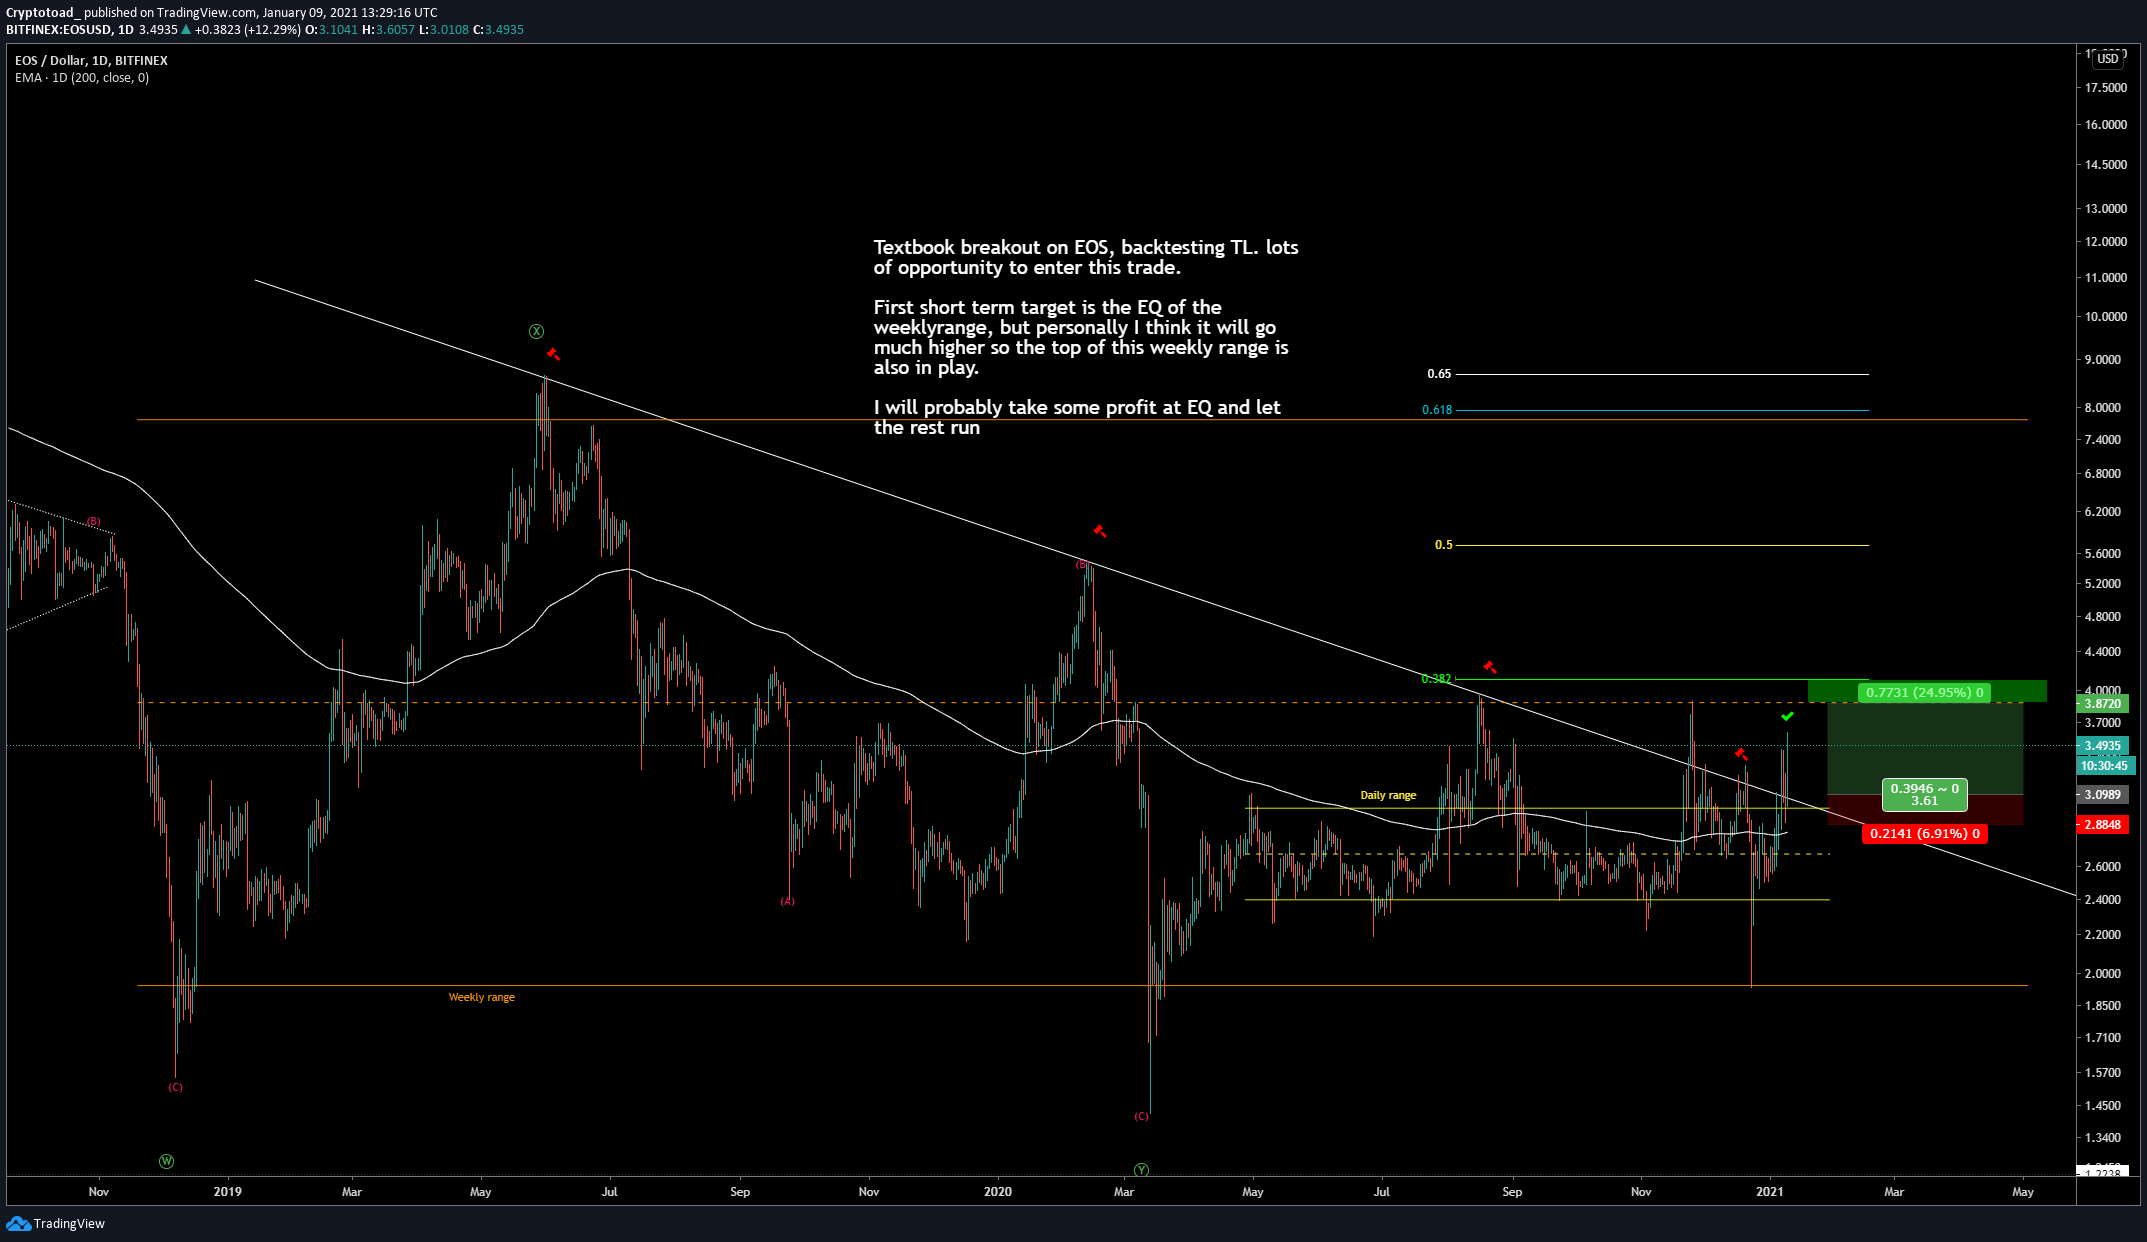Expand the EMA 1D (200, close, 0) indicator legend
The height and width of the screenshot is (1242, 2147).
80,77
